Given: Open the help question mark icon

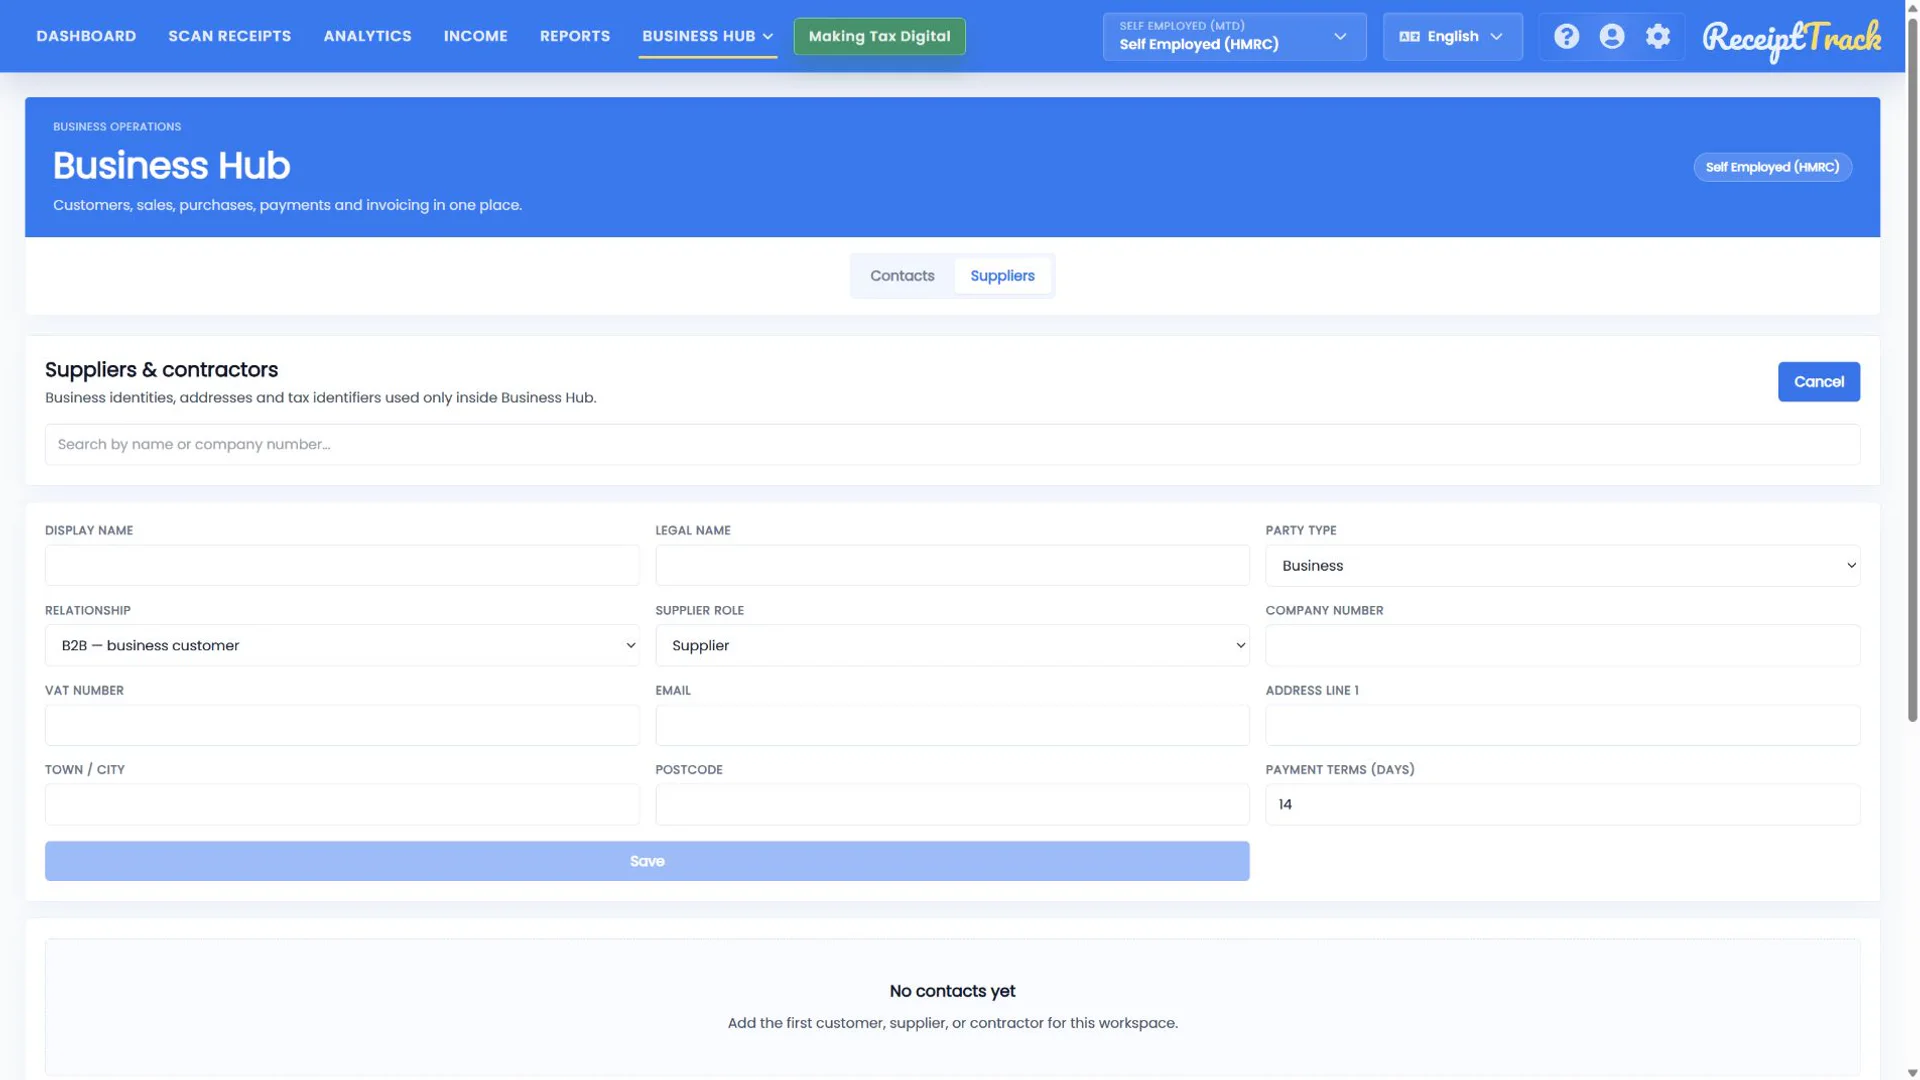Looking at the screenshot, I should point(1566,37).
